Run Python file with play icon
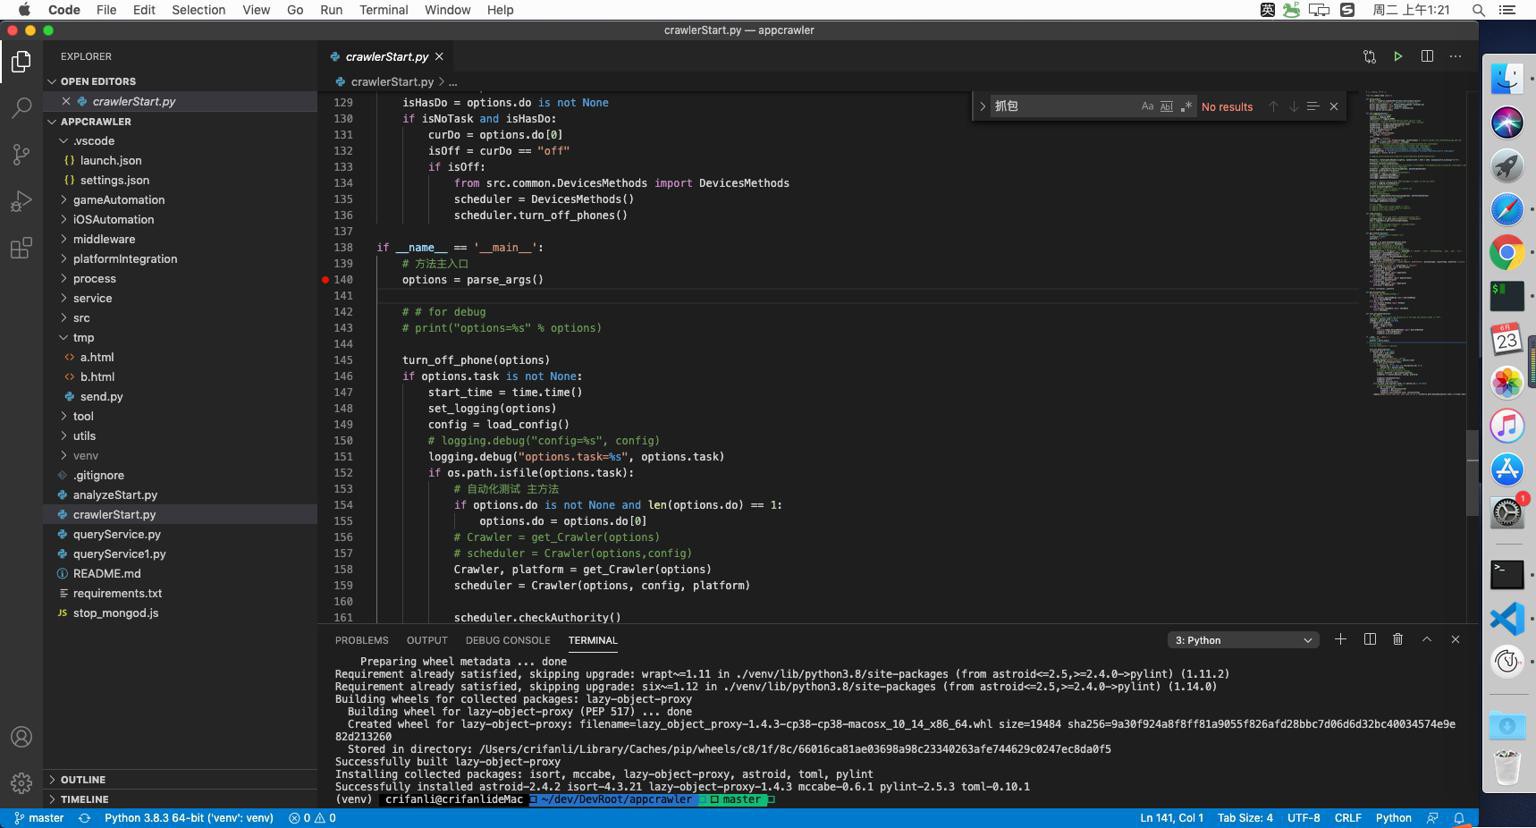Image resolution: width=1536 pixels, height=828 pixels. pos(1398,57)
